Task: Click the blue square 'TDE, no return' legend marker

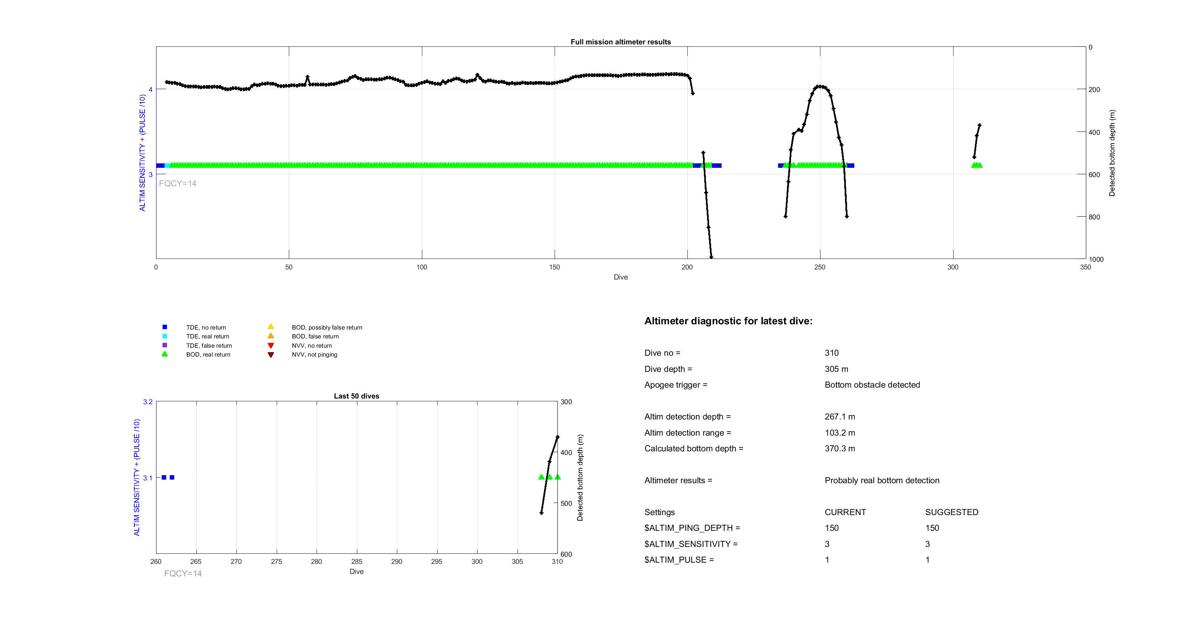Action: pyautogui.click(x=165, y=327)
